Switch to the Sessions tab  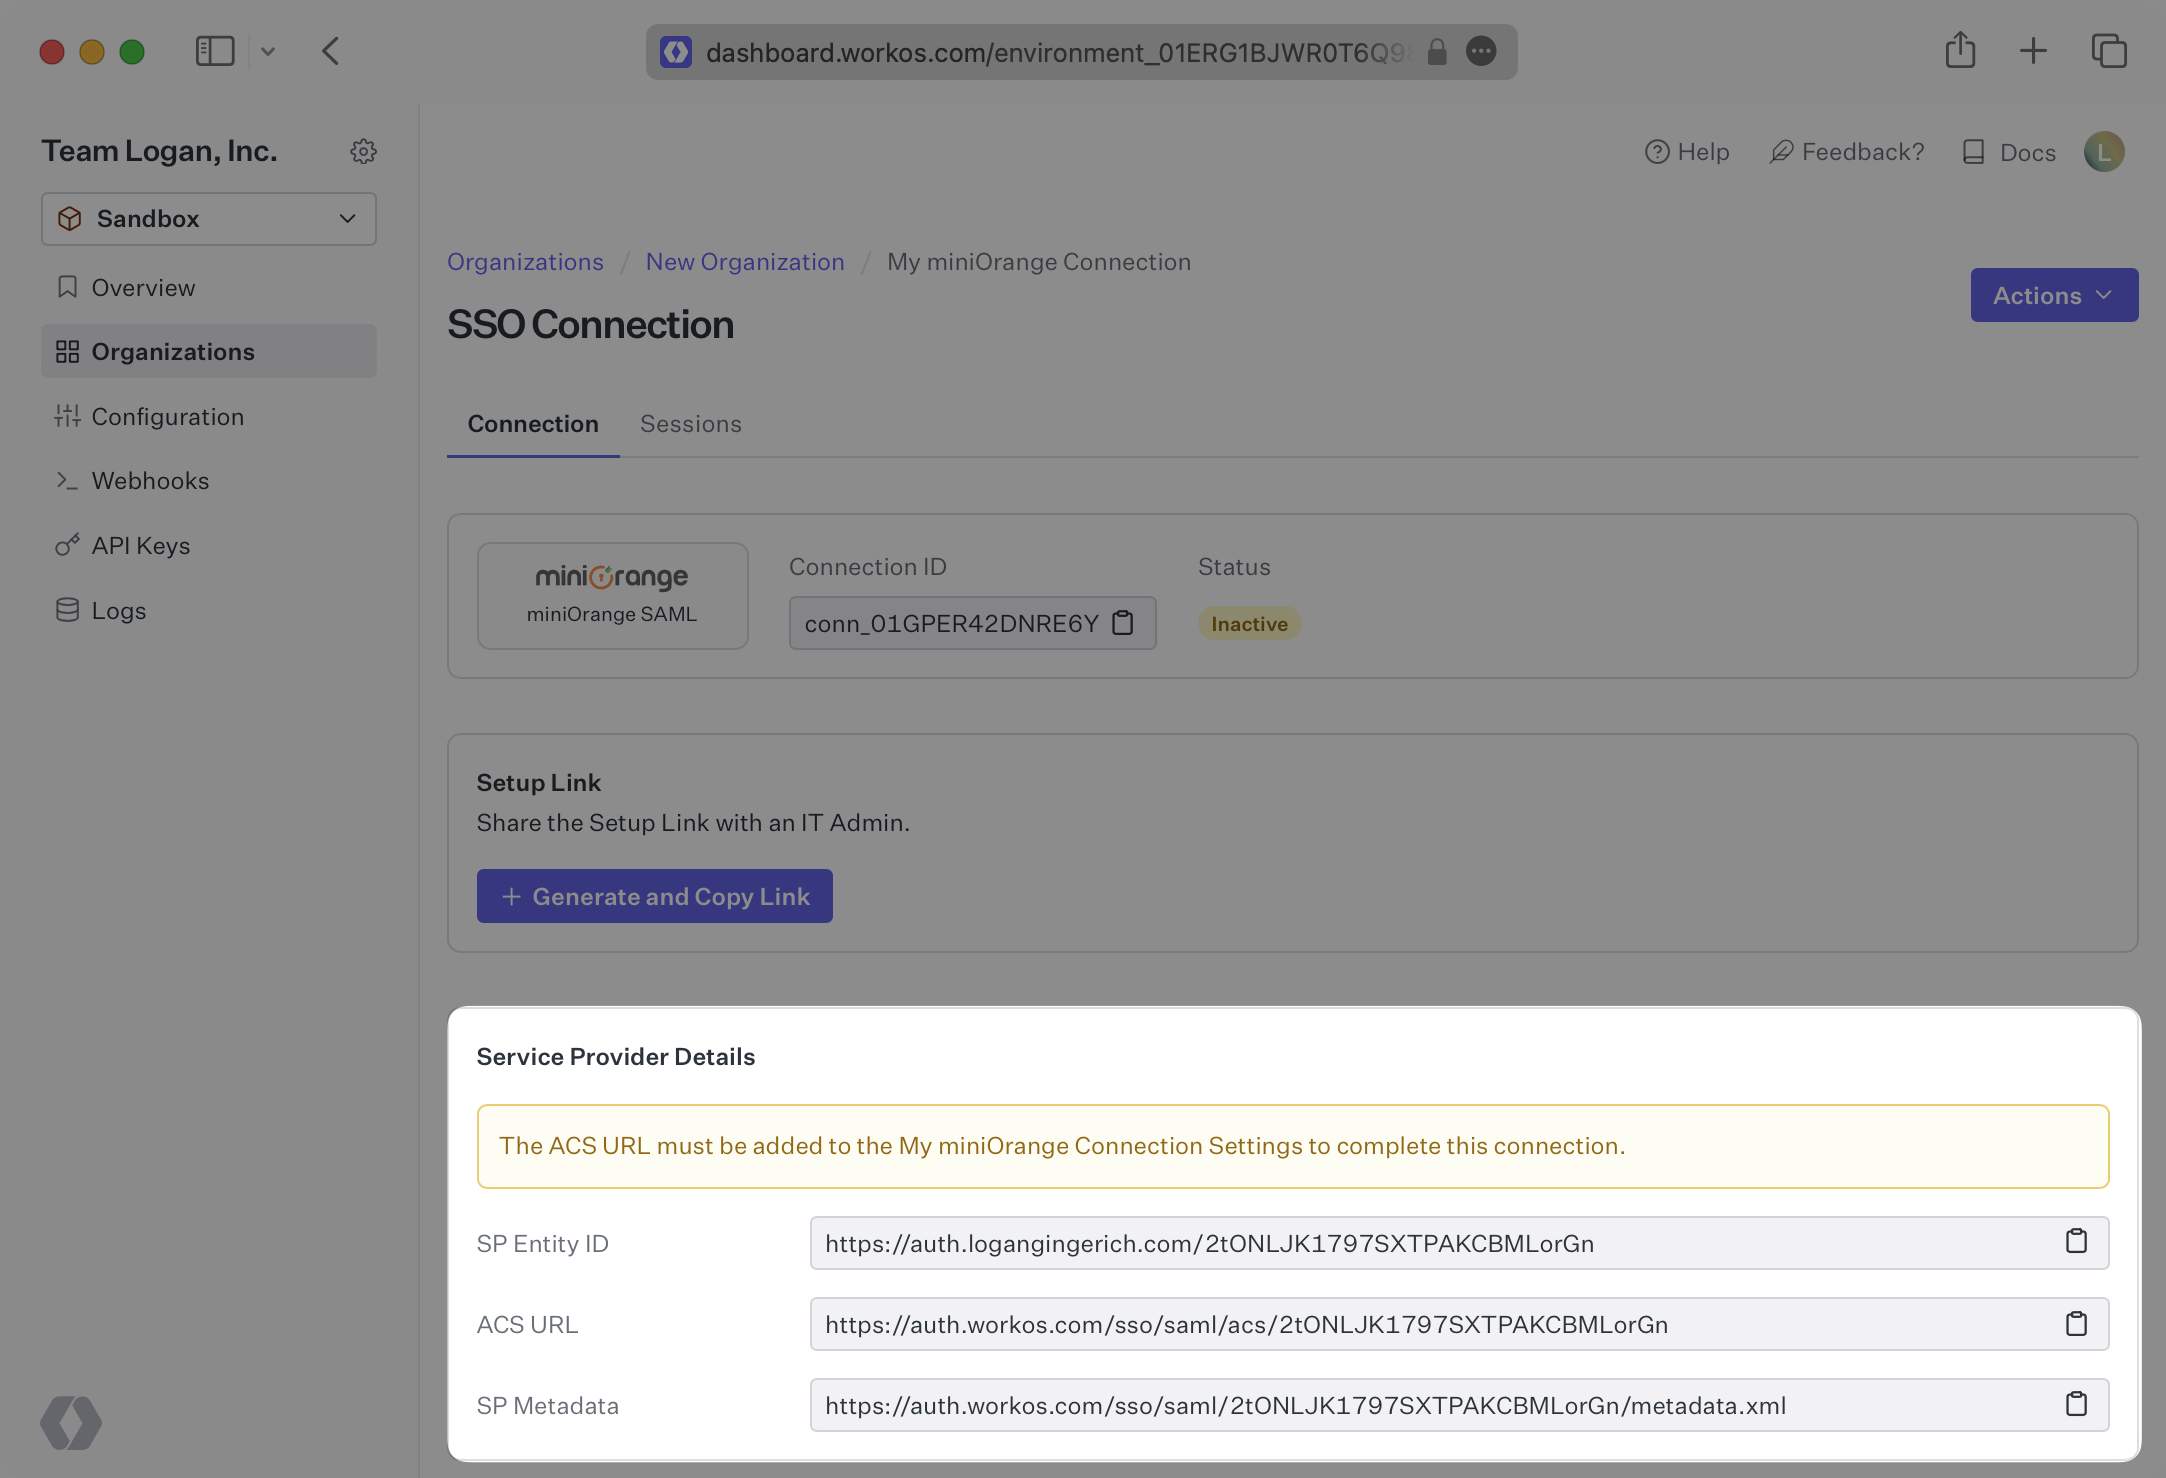pos(690,424)
